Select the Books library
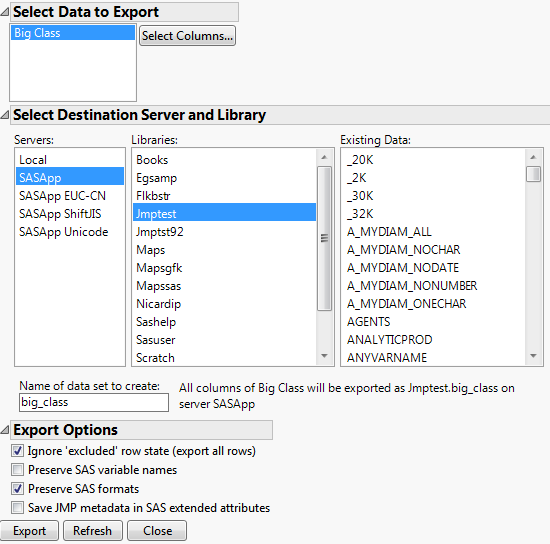Screen dimensions: 550x544 (224, 160)
